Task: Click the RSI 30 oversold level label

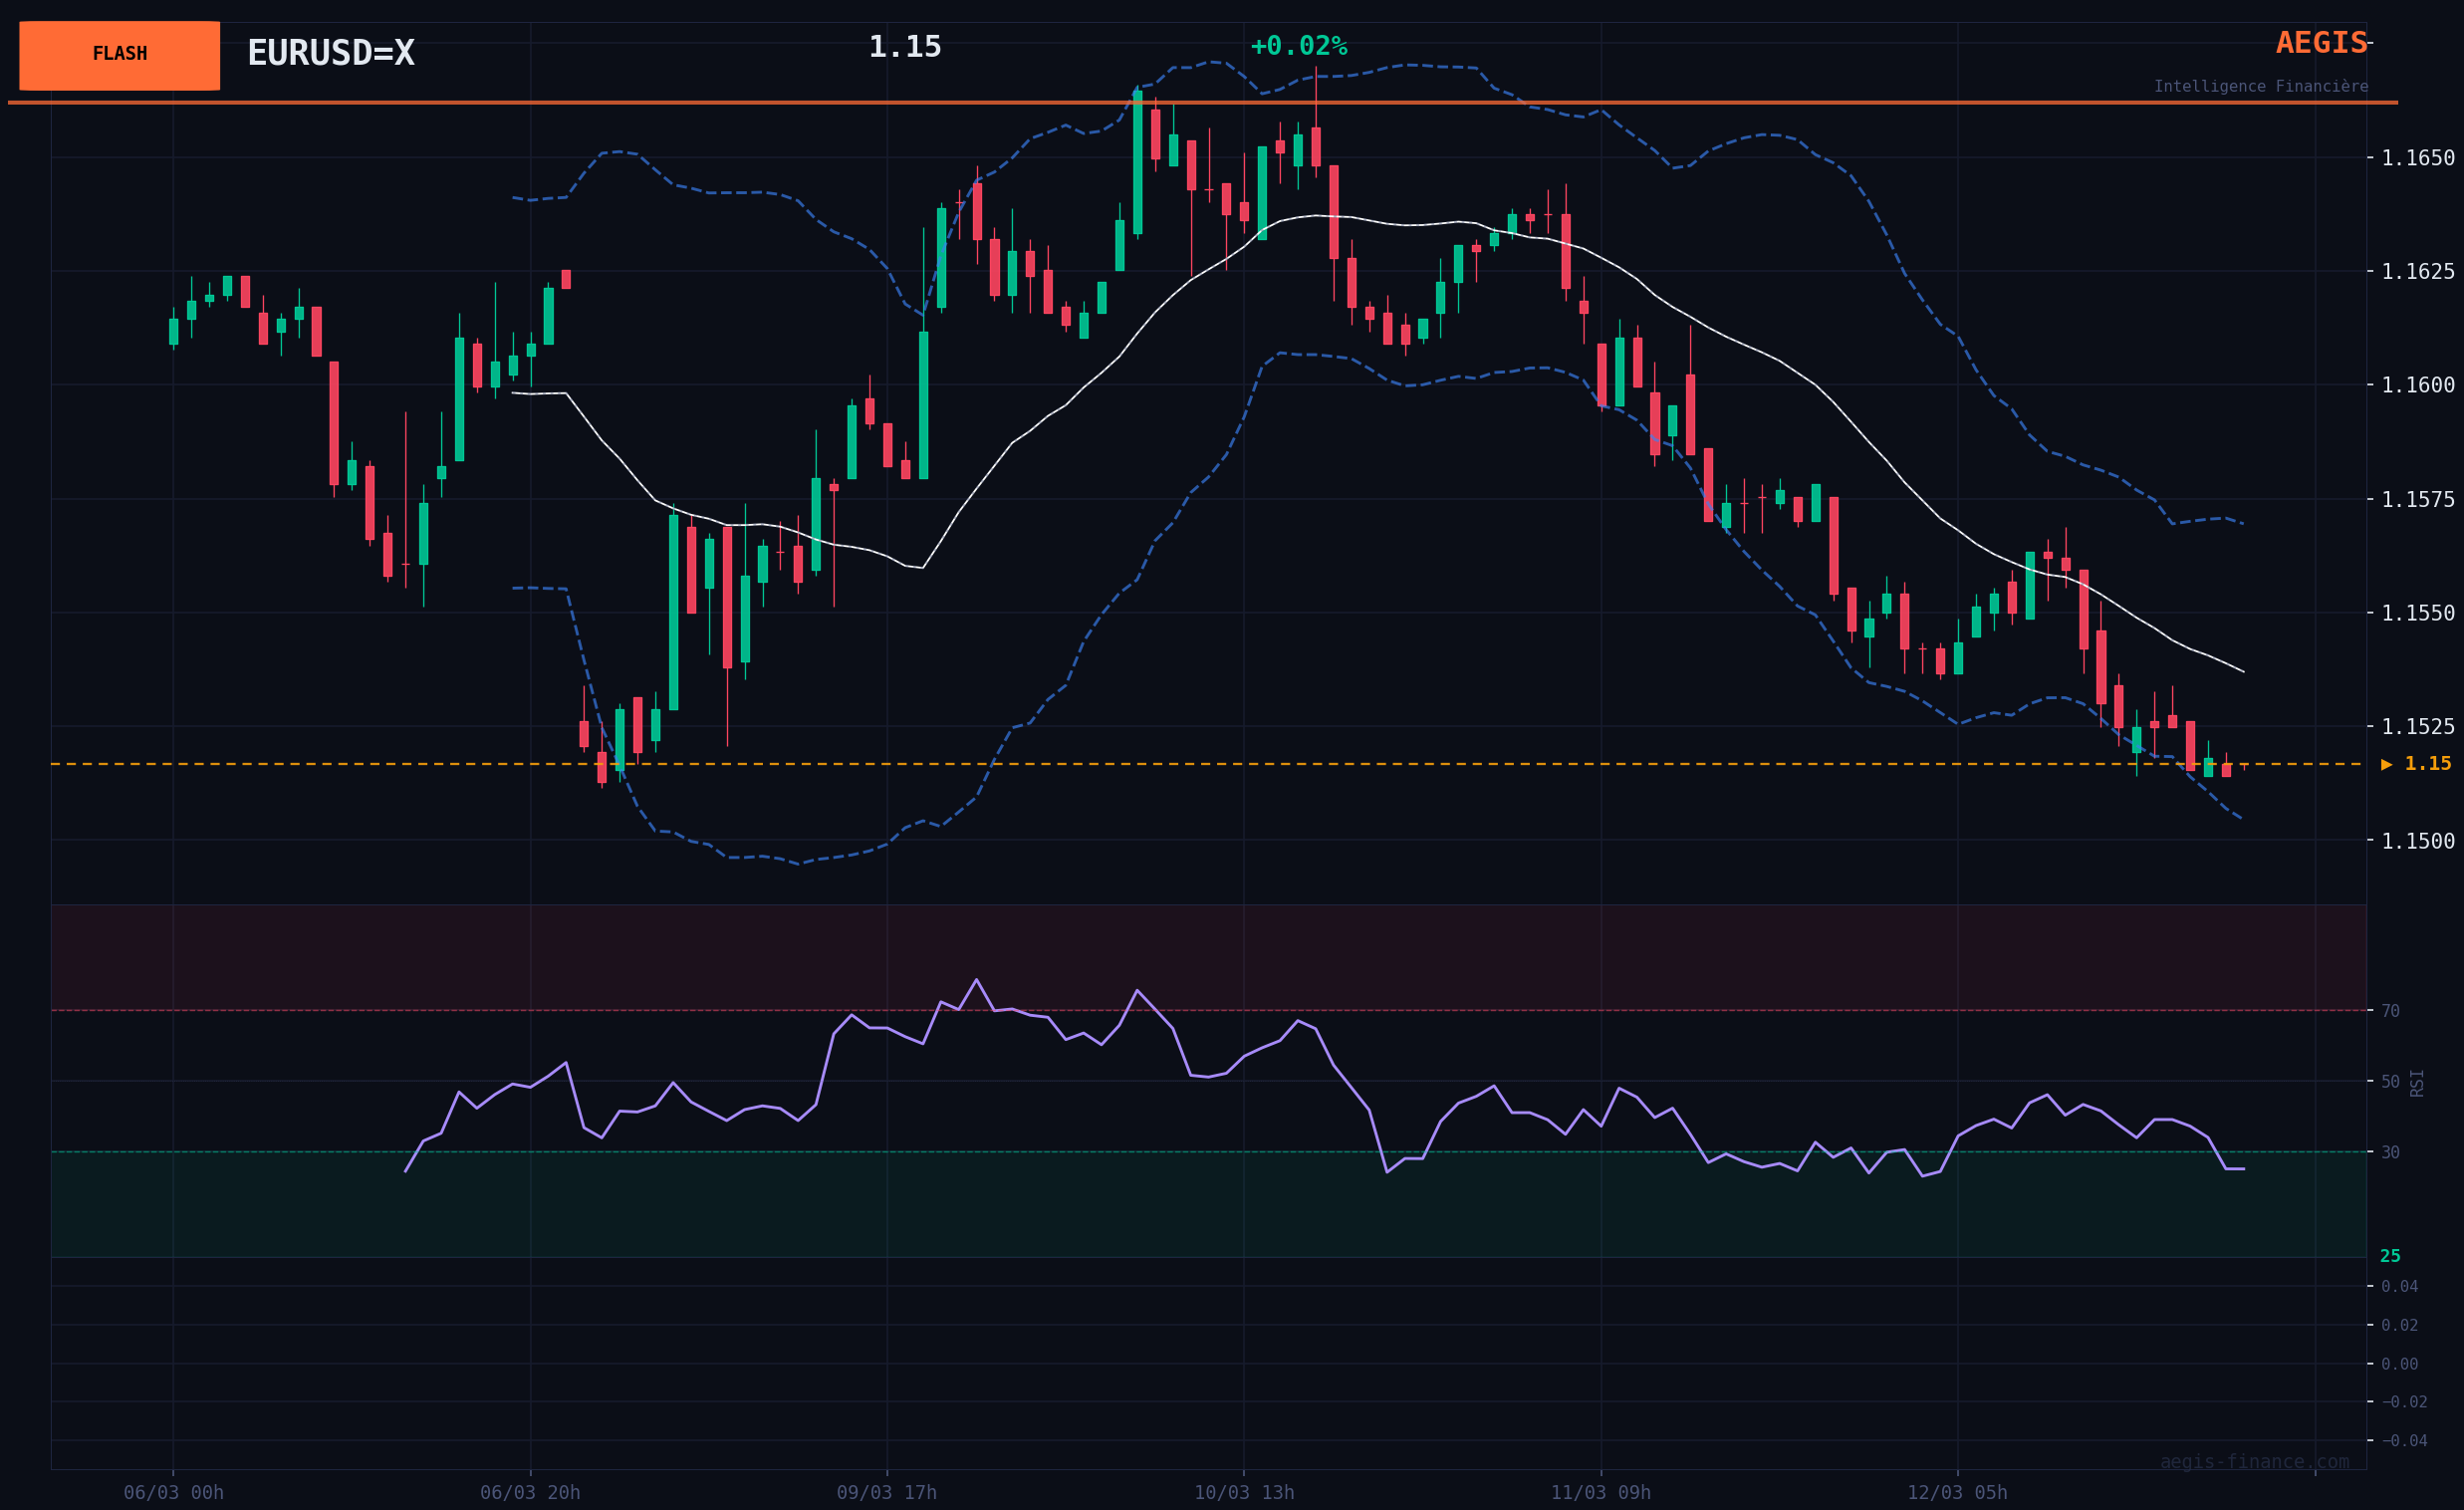Action: pyautogui.click(x=2390, y=1152)
